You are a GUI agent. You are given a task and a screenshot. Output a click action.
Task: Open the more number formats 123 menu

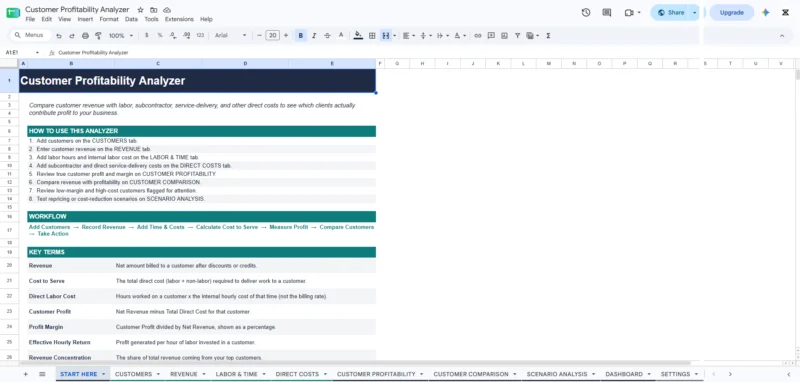click(x=200, y=35)
